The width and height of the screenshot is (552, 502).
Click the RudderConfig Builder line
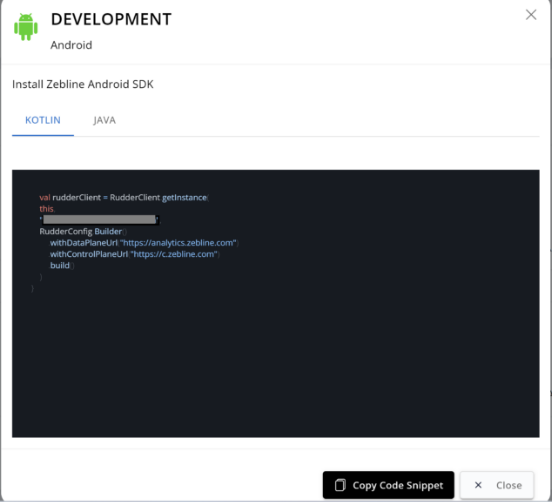pos(83,231)
